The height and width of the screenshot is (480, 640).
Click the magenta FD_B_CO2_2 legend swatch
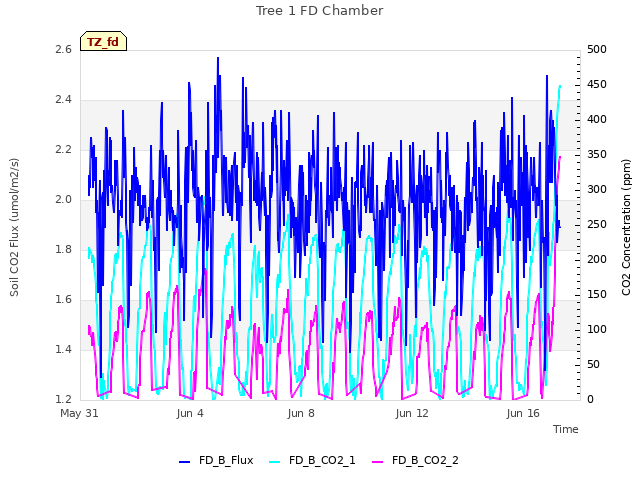(378, 461)
